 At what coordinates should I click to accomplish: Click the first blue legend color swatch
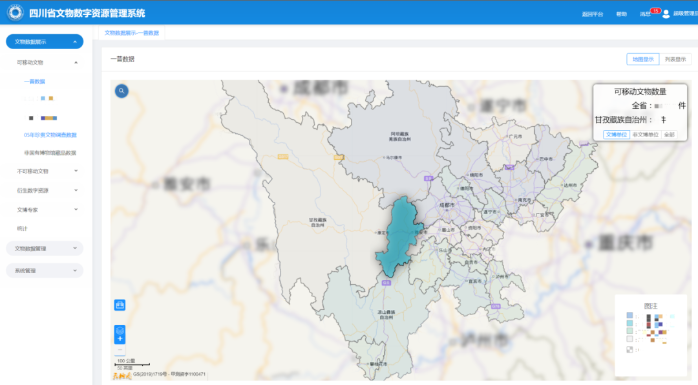(629, 315)
